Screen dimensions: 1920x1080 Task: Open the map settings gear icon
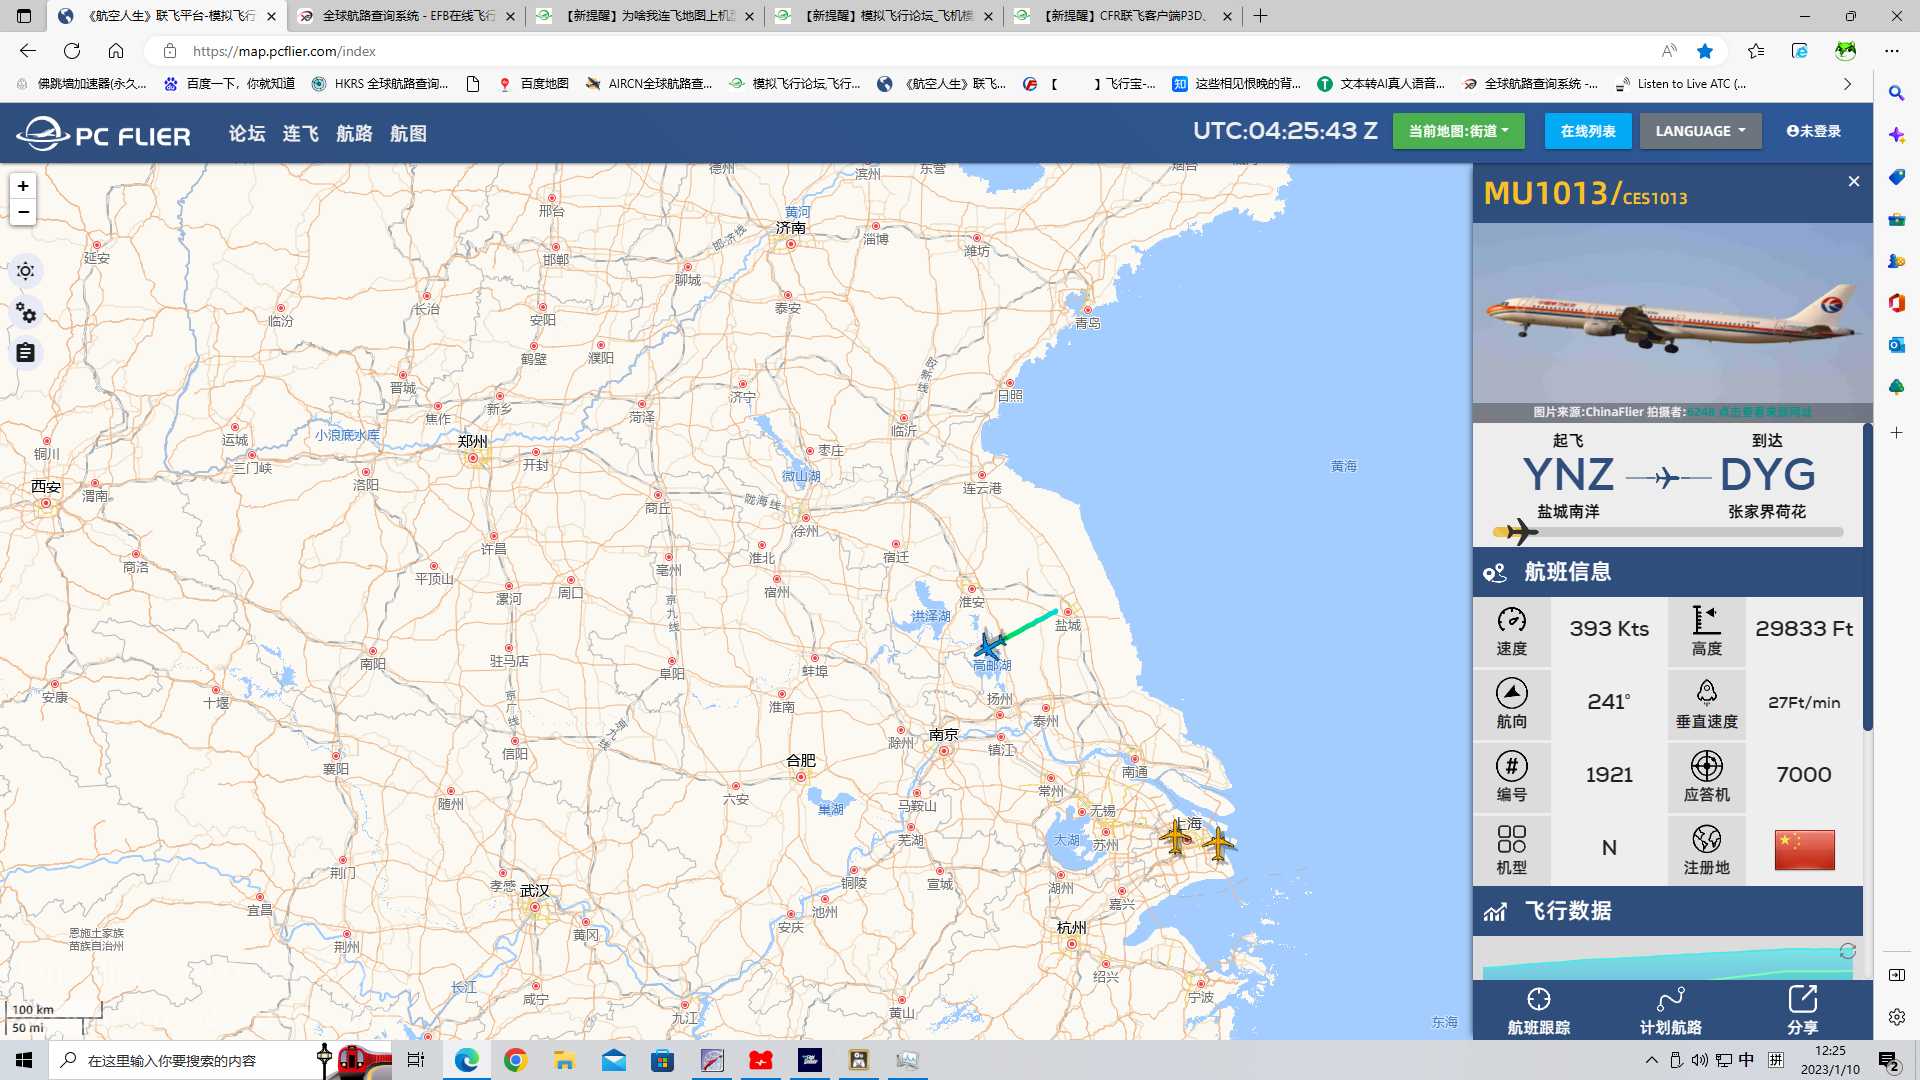coord(25,313)
